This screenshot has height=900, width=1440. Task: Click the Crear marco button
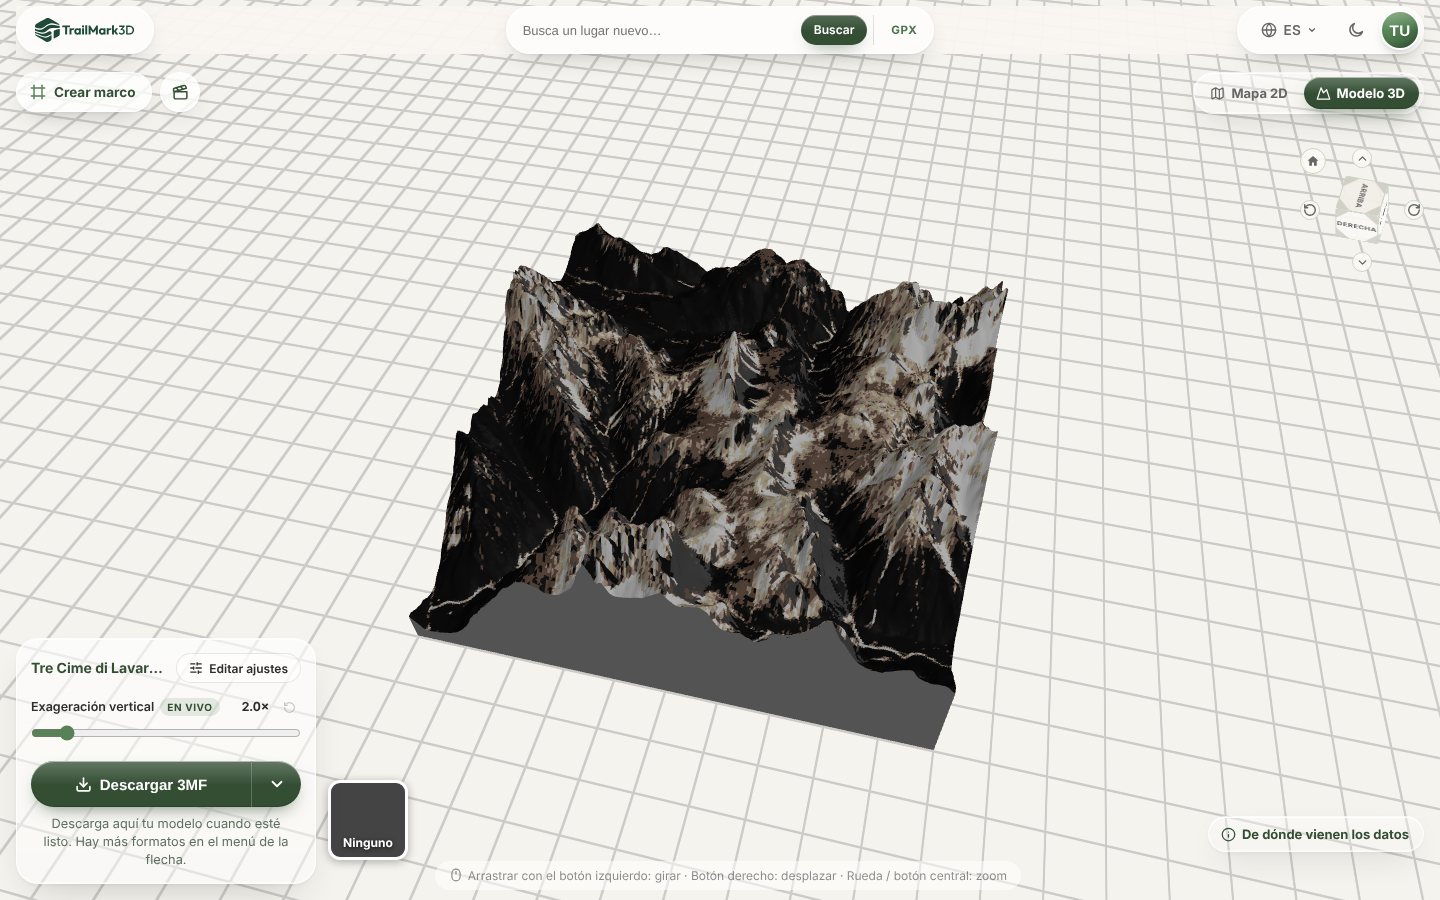pyautogui.click(x=84, y=92)
